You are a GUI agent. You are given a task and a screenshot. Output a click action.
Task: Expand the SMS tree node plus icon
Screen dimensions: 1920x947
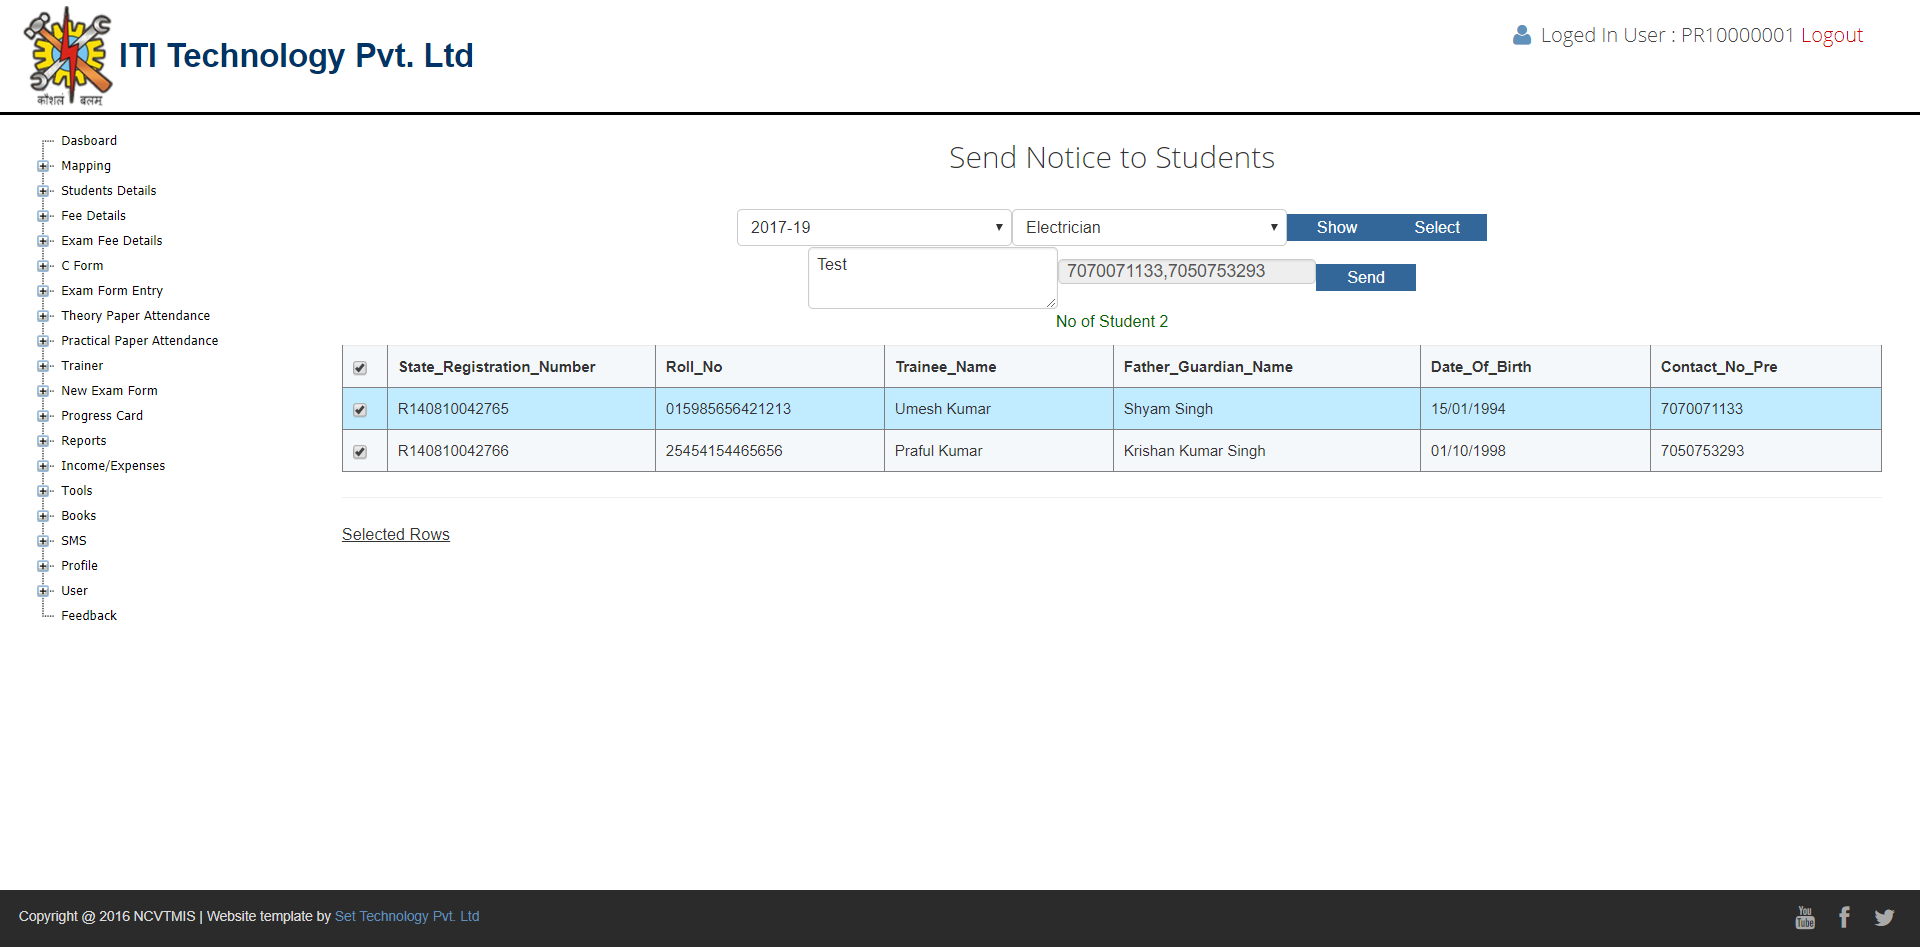click(x=43, y=541)
